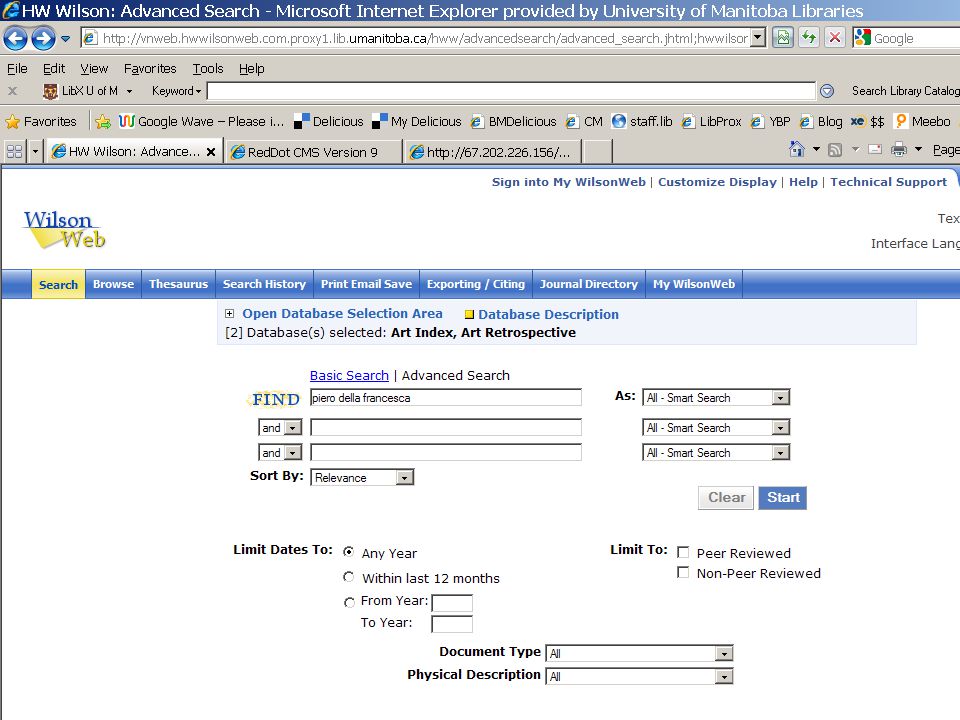Image resolution: width=960 pixels, height=720 pixels.
Task: Open the Tools menu
Action: [x=208, y=69]
